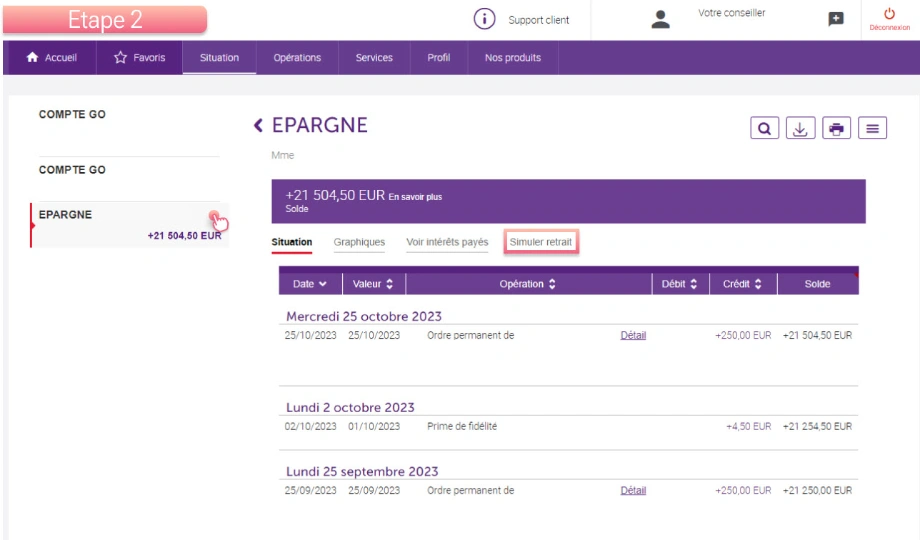
Task: Open the Voir intérêts payés tab
Action: coord(447,242)
